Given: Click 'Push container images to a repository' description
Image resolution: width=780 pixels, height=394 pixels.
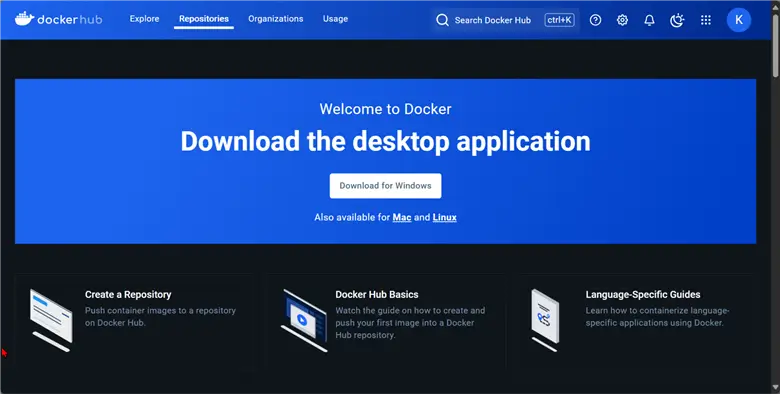Looking at the screenshot, I should pos(160,316).
